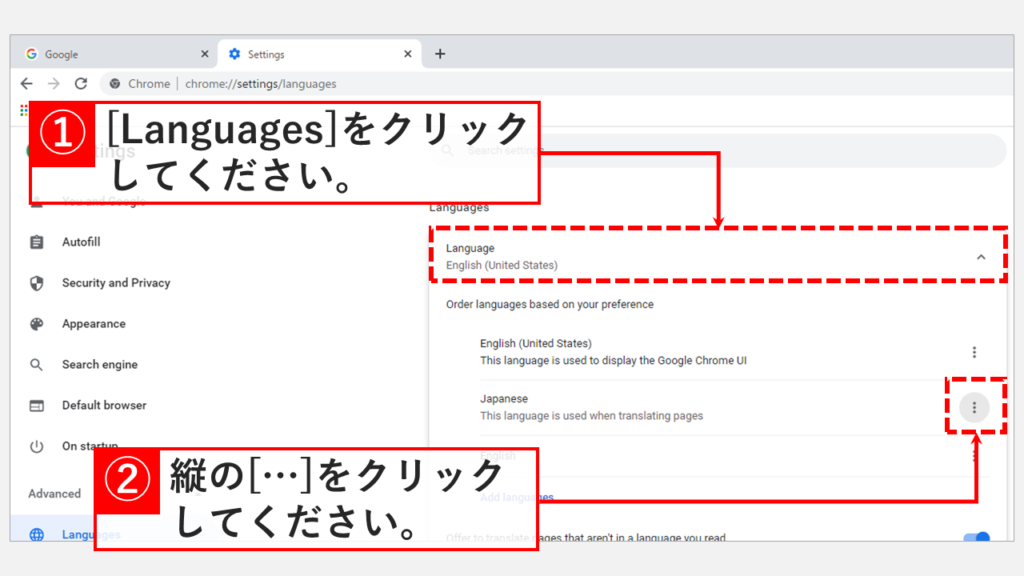Click the Security and Privacy shield icon

[37, 283]
